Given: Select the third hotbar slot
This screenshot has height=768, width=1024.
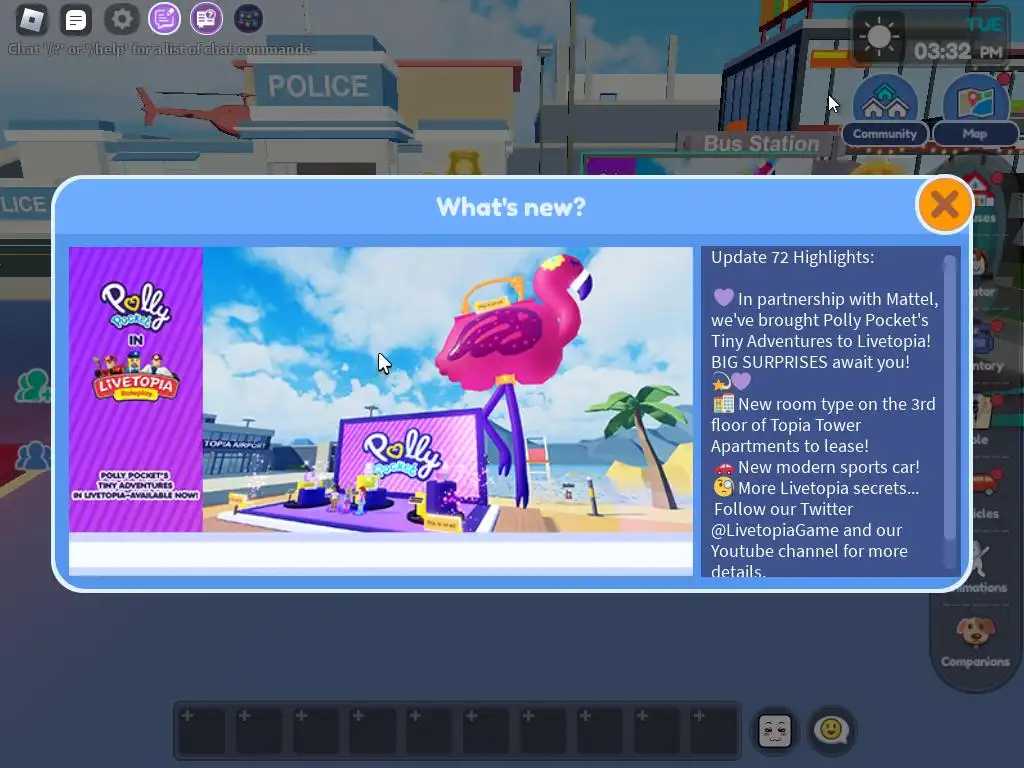Looking at the screenshot, I should coord(316,731).
